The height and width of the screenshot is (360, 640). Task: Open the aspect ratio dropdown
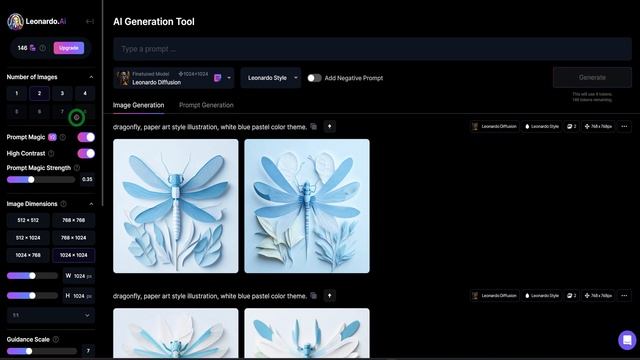coord(51,315)
